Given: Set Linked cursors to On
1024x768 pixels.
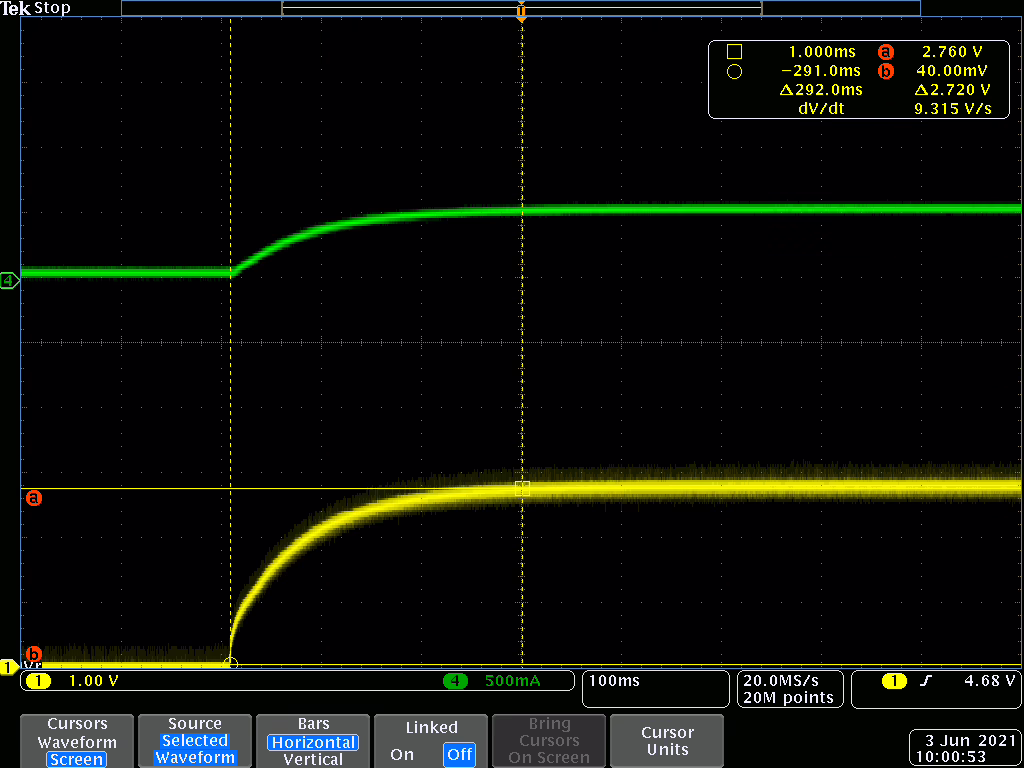Looking at the screenshot, I should point(402,754).
